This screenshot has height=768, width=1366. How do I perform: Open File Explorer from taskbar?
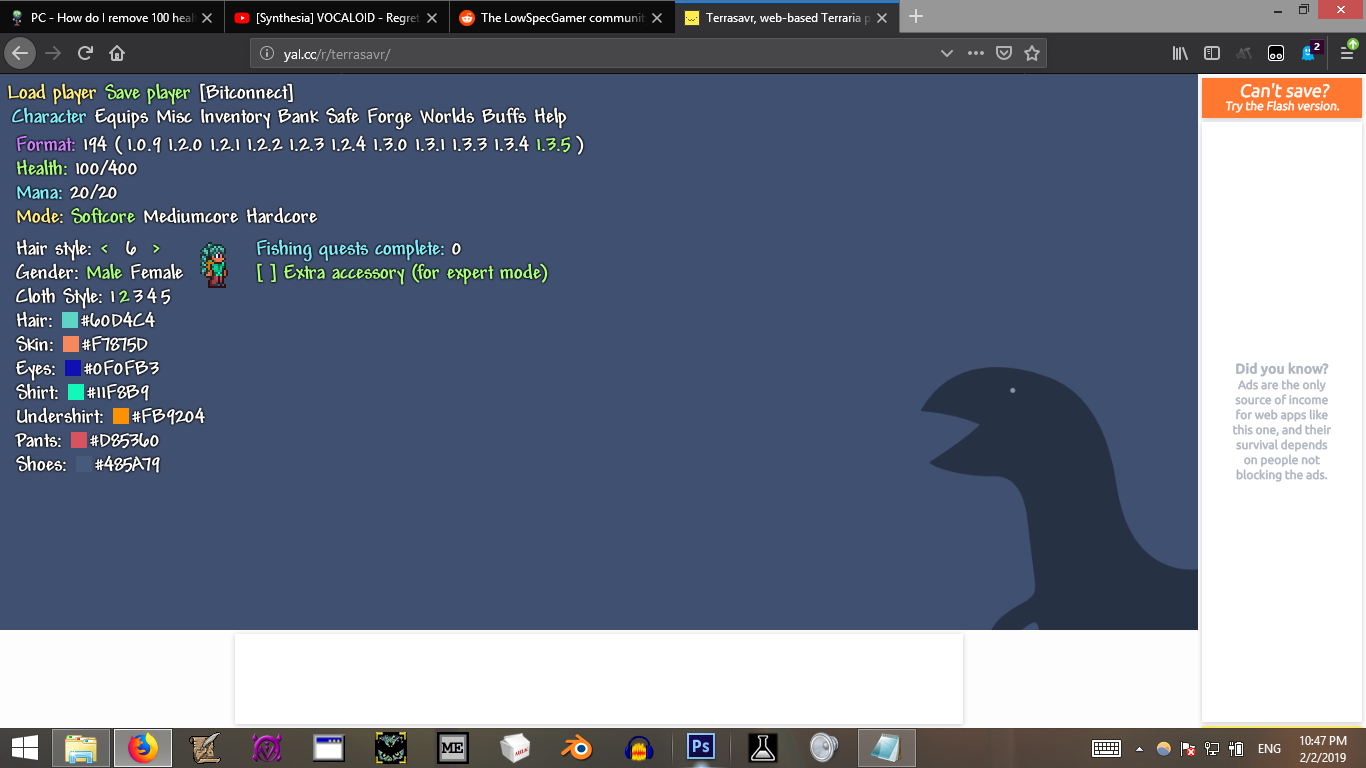pyautogui.click(x=82, y=747)
